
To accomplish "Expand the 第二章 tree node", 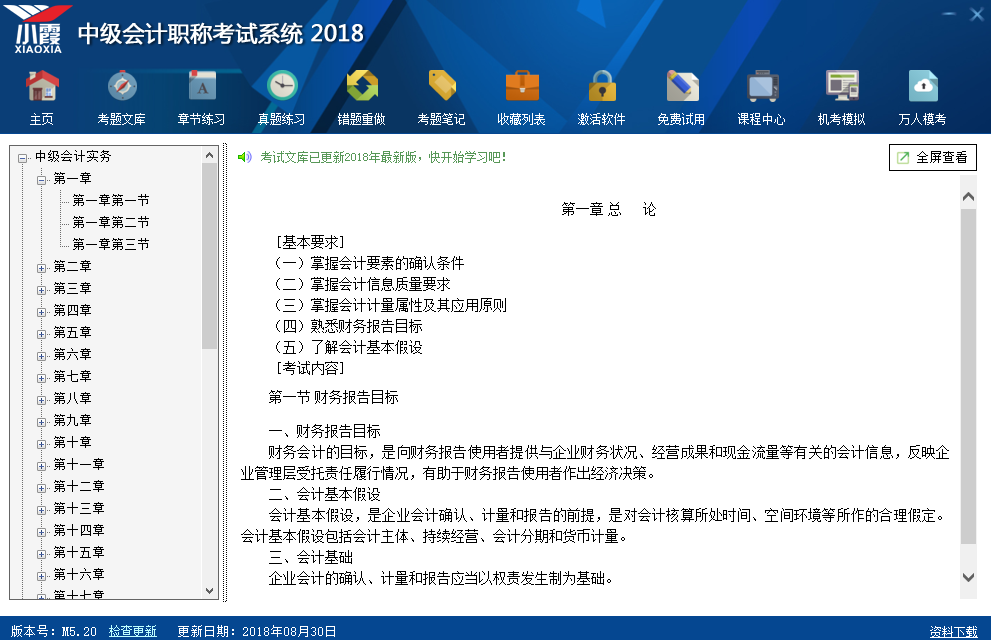I will click(41, 268).
